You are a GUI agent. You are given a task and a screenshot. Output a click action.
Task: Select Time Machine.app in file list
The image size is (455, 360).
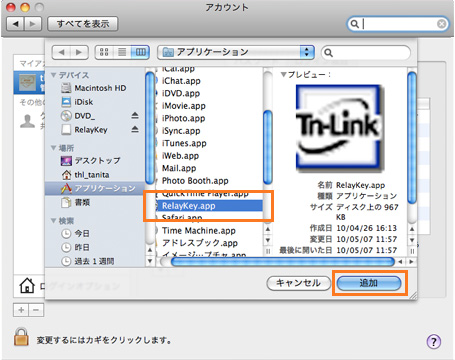tap(209, 231)
